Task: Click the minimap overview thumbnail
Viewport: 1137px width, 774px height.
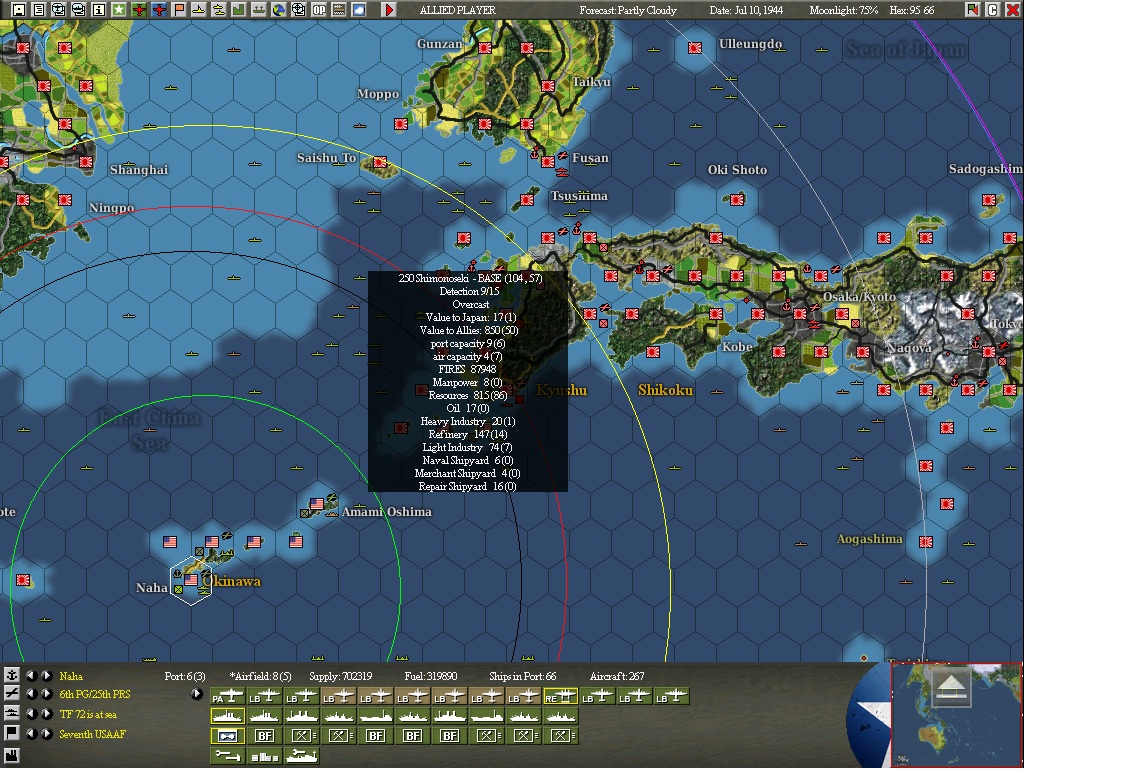Action: pos(956,715)
